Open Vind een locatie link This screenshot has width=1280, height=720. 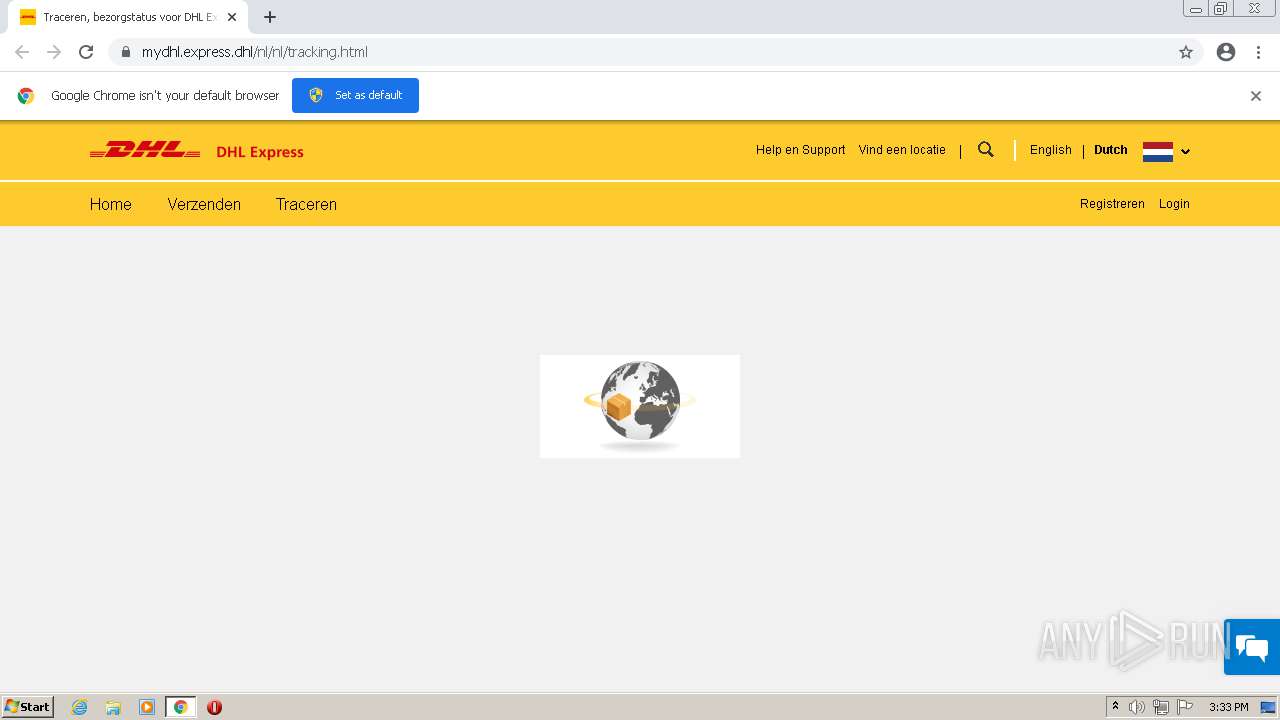902,150
